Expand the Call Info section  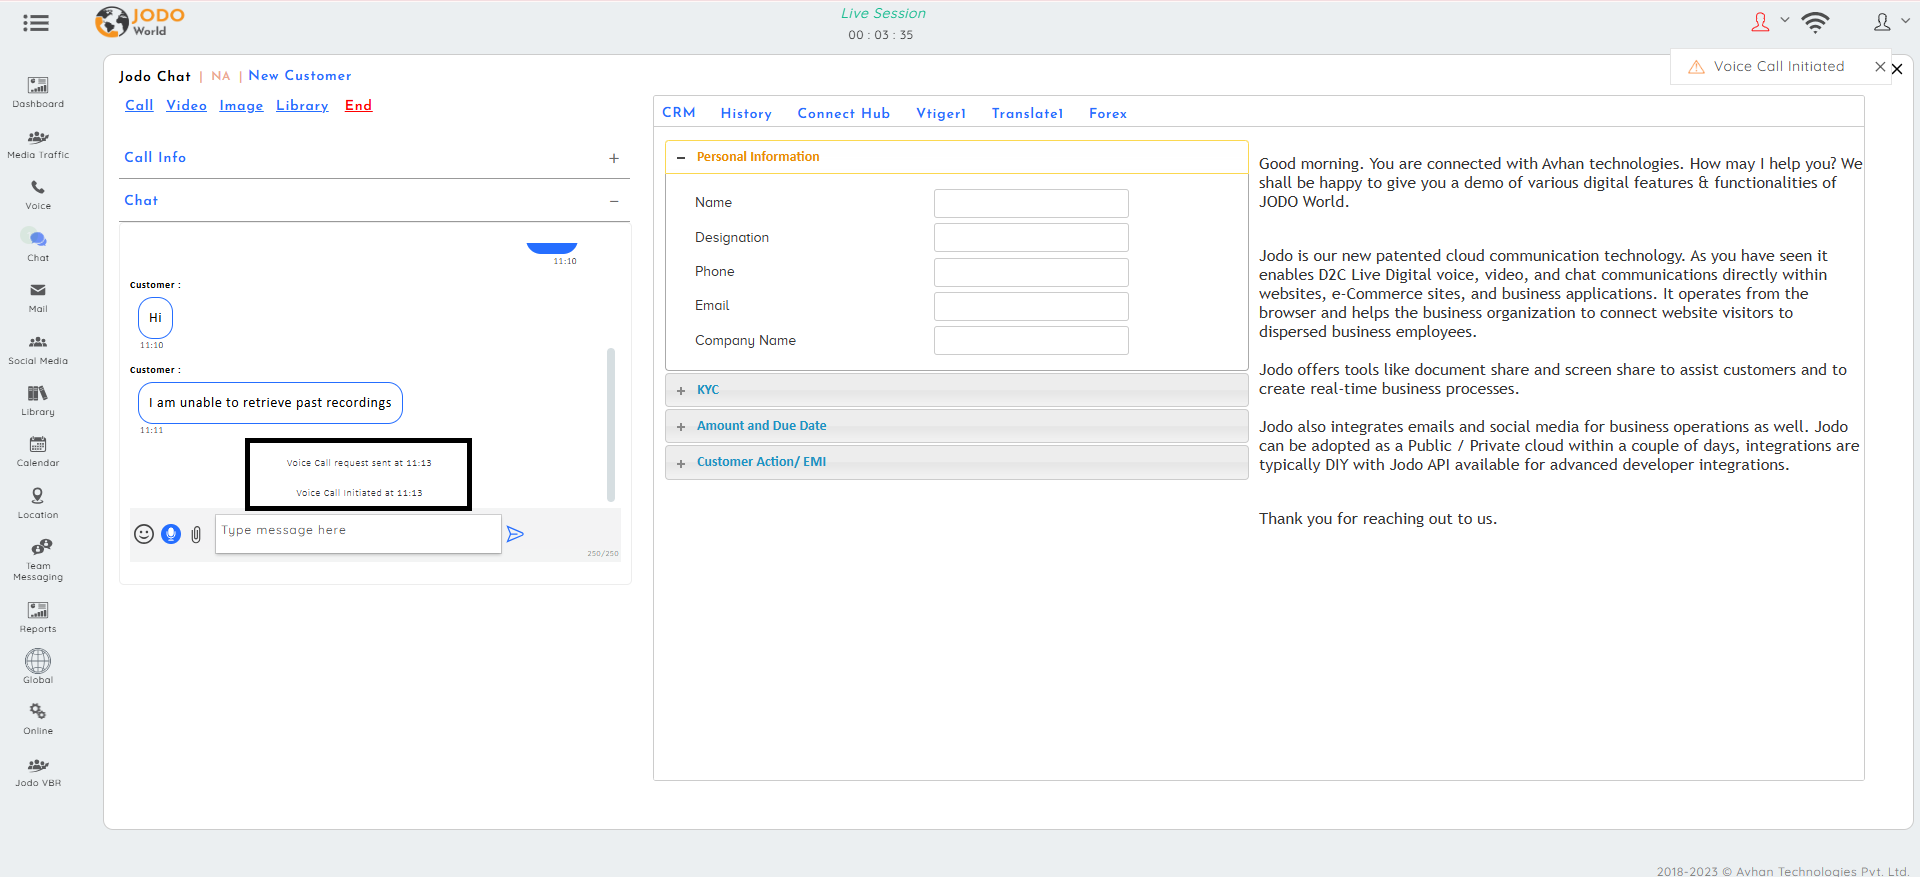[x=614, y=158]
